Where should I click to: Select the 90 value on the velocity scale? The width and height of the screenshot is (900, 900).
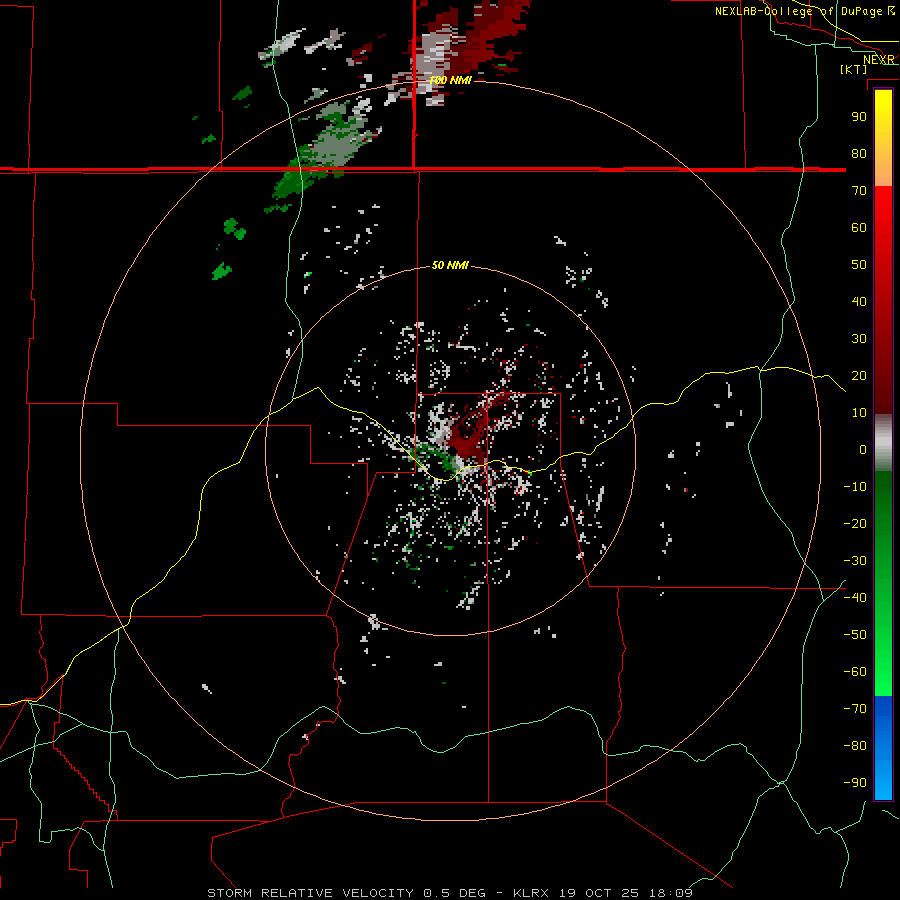(859, 117)
